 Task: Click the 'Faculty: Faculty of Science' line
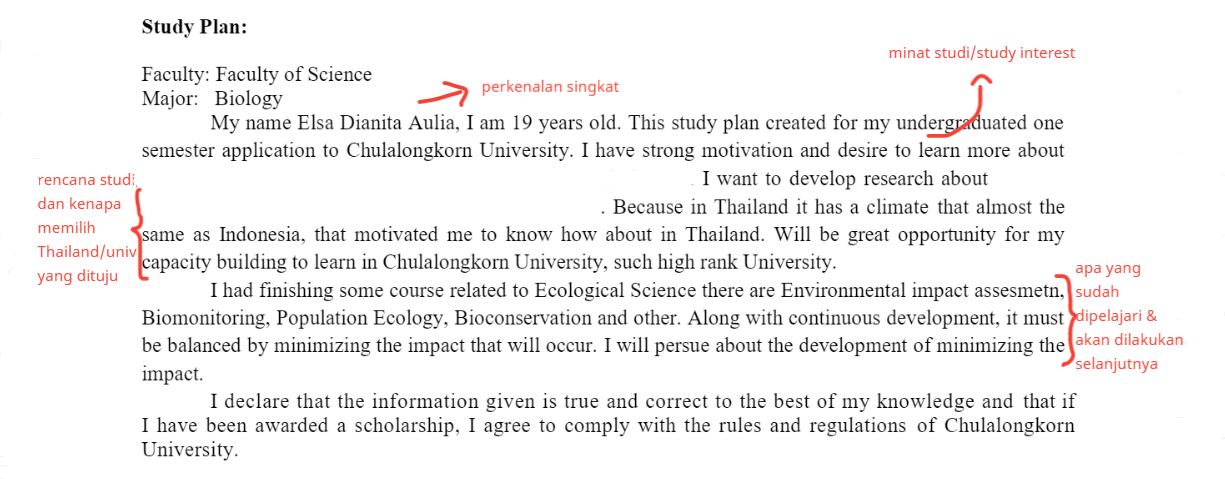click(x=256, y=75)
